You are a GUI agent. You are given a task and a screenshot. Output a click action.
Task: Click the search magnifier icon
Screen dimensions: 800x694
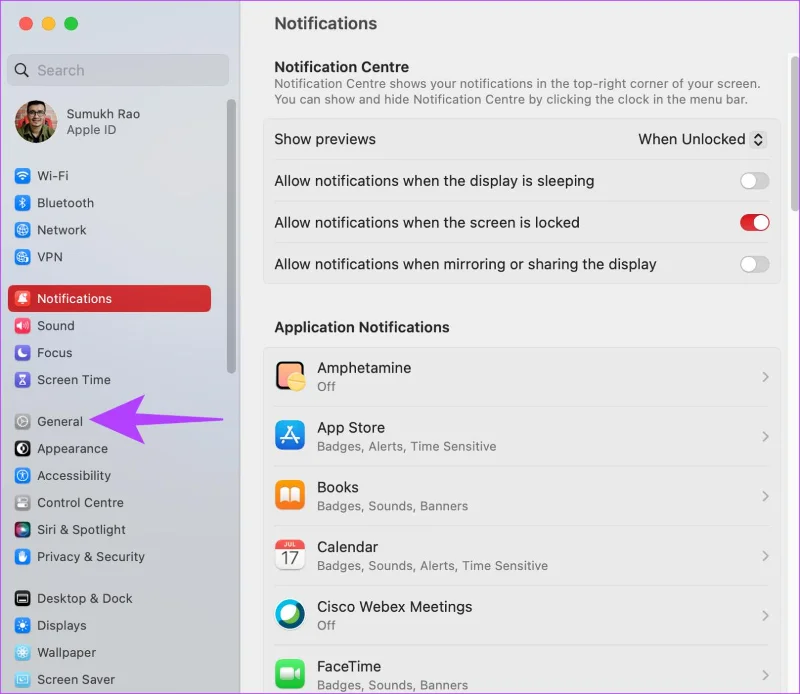(x=21, y=70)
